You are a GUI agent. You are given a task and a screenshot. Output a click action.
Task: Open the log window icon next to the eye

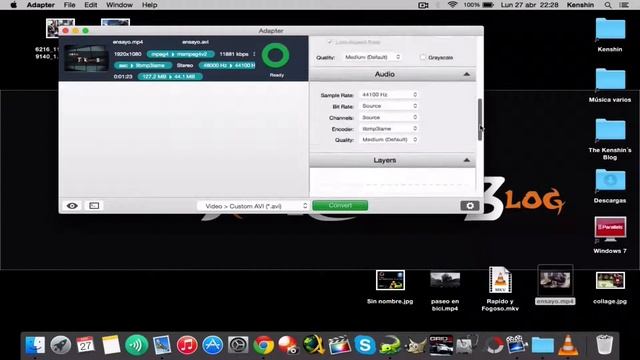[x=94, y=206]
